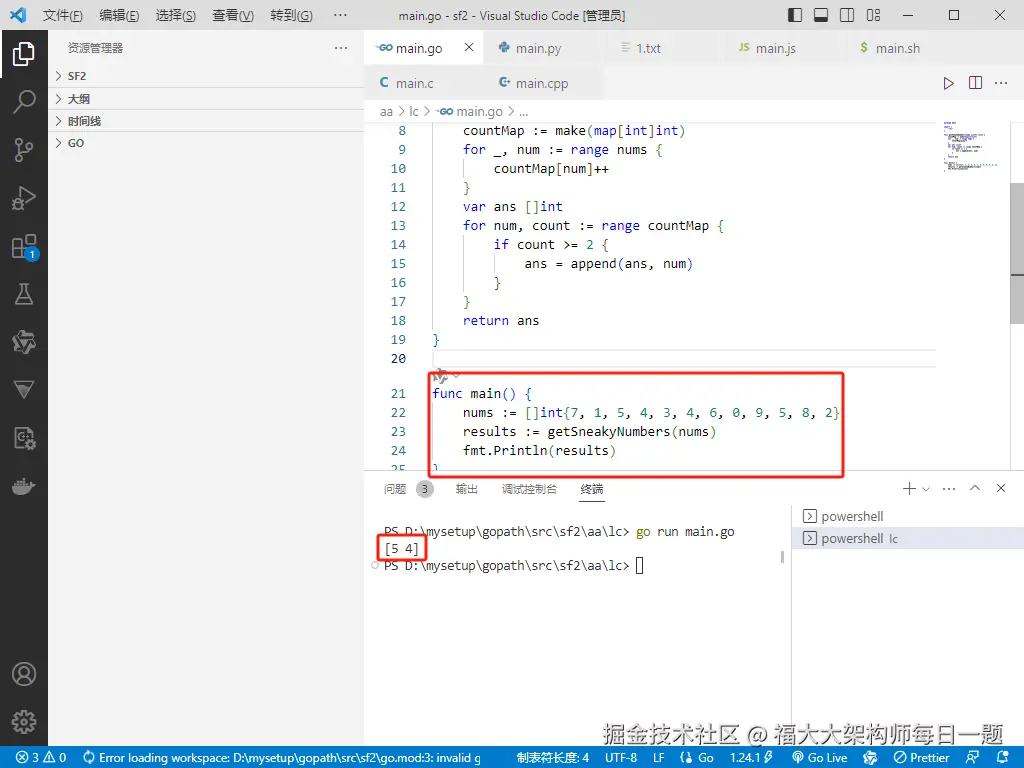Open the Testing flask view
Viewport: 1024px width, 768px height.
tap(24, 294)
